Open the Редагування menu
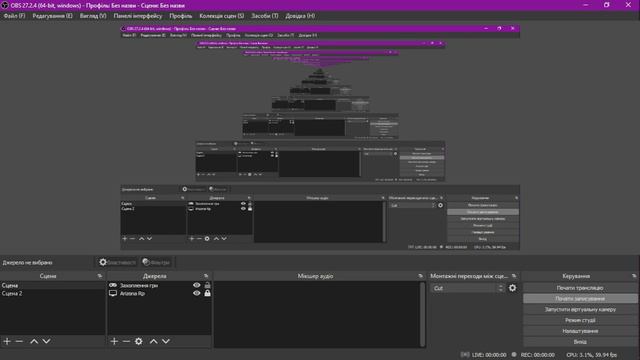This screenshot has width=640, height=360. [52, 16]
